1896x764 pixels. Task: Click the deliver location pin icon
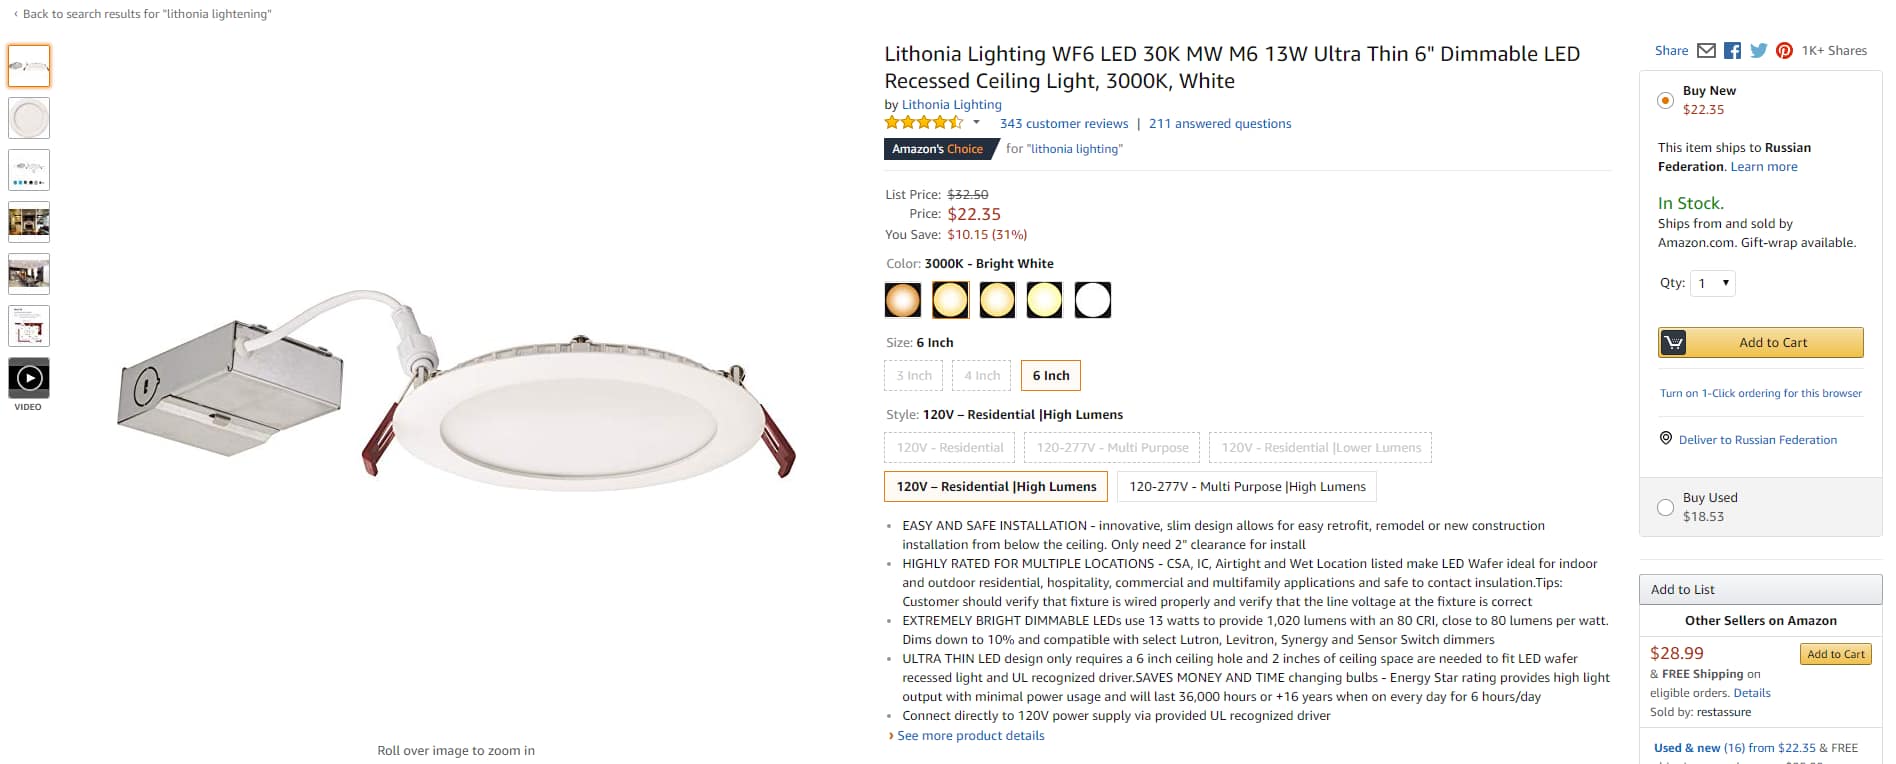(1666, 439)
